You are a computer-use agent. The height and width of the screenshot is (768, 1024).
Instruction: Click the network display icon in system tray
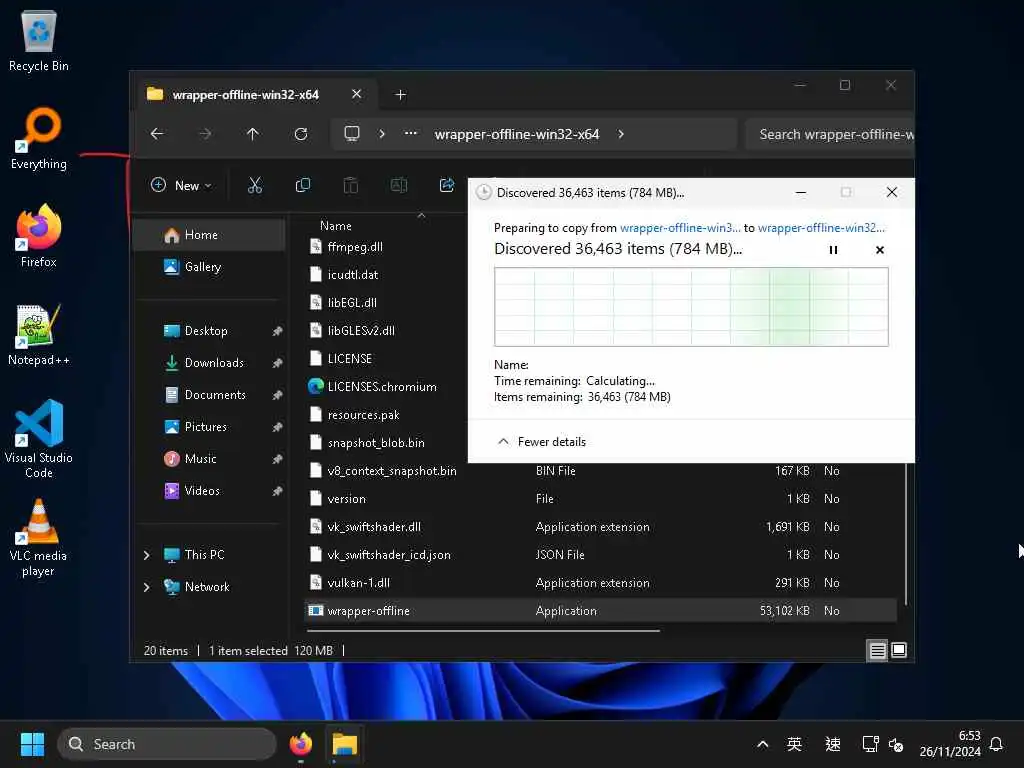click(870, 744)
